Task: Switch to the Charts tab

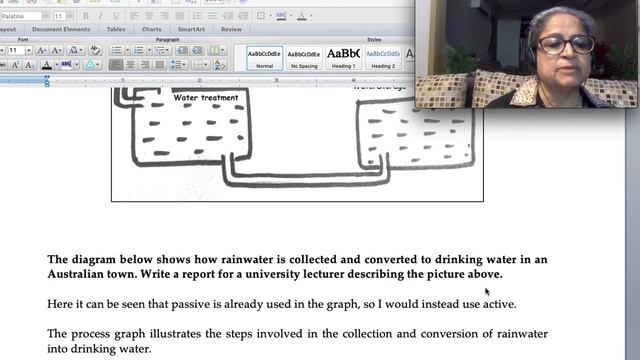Action: tap(151, 29)
